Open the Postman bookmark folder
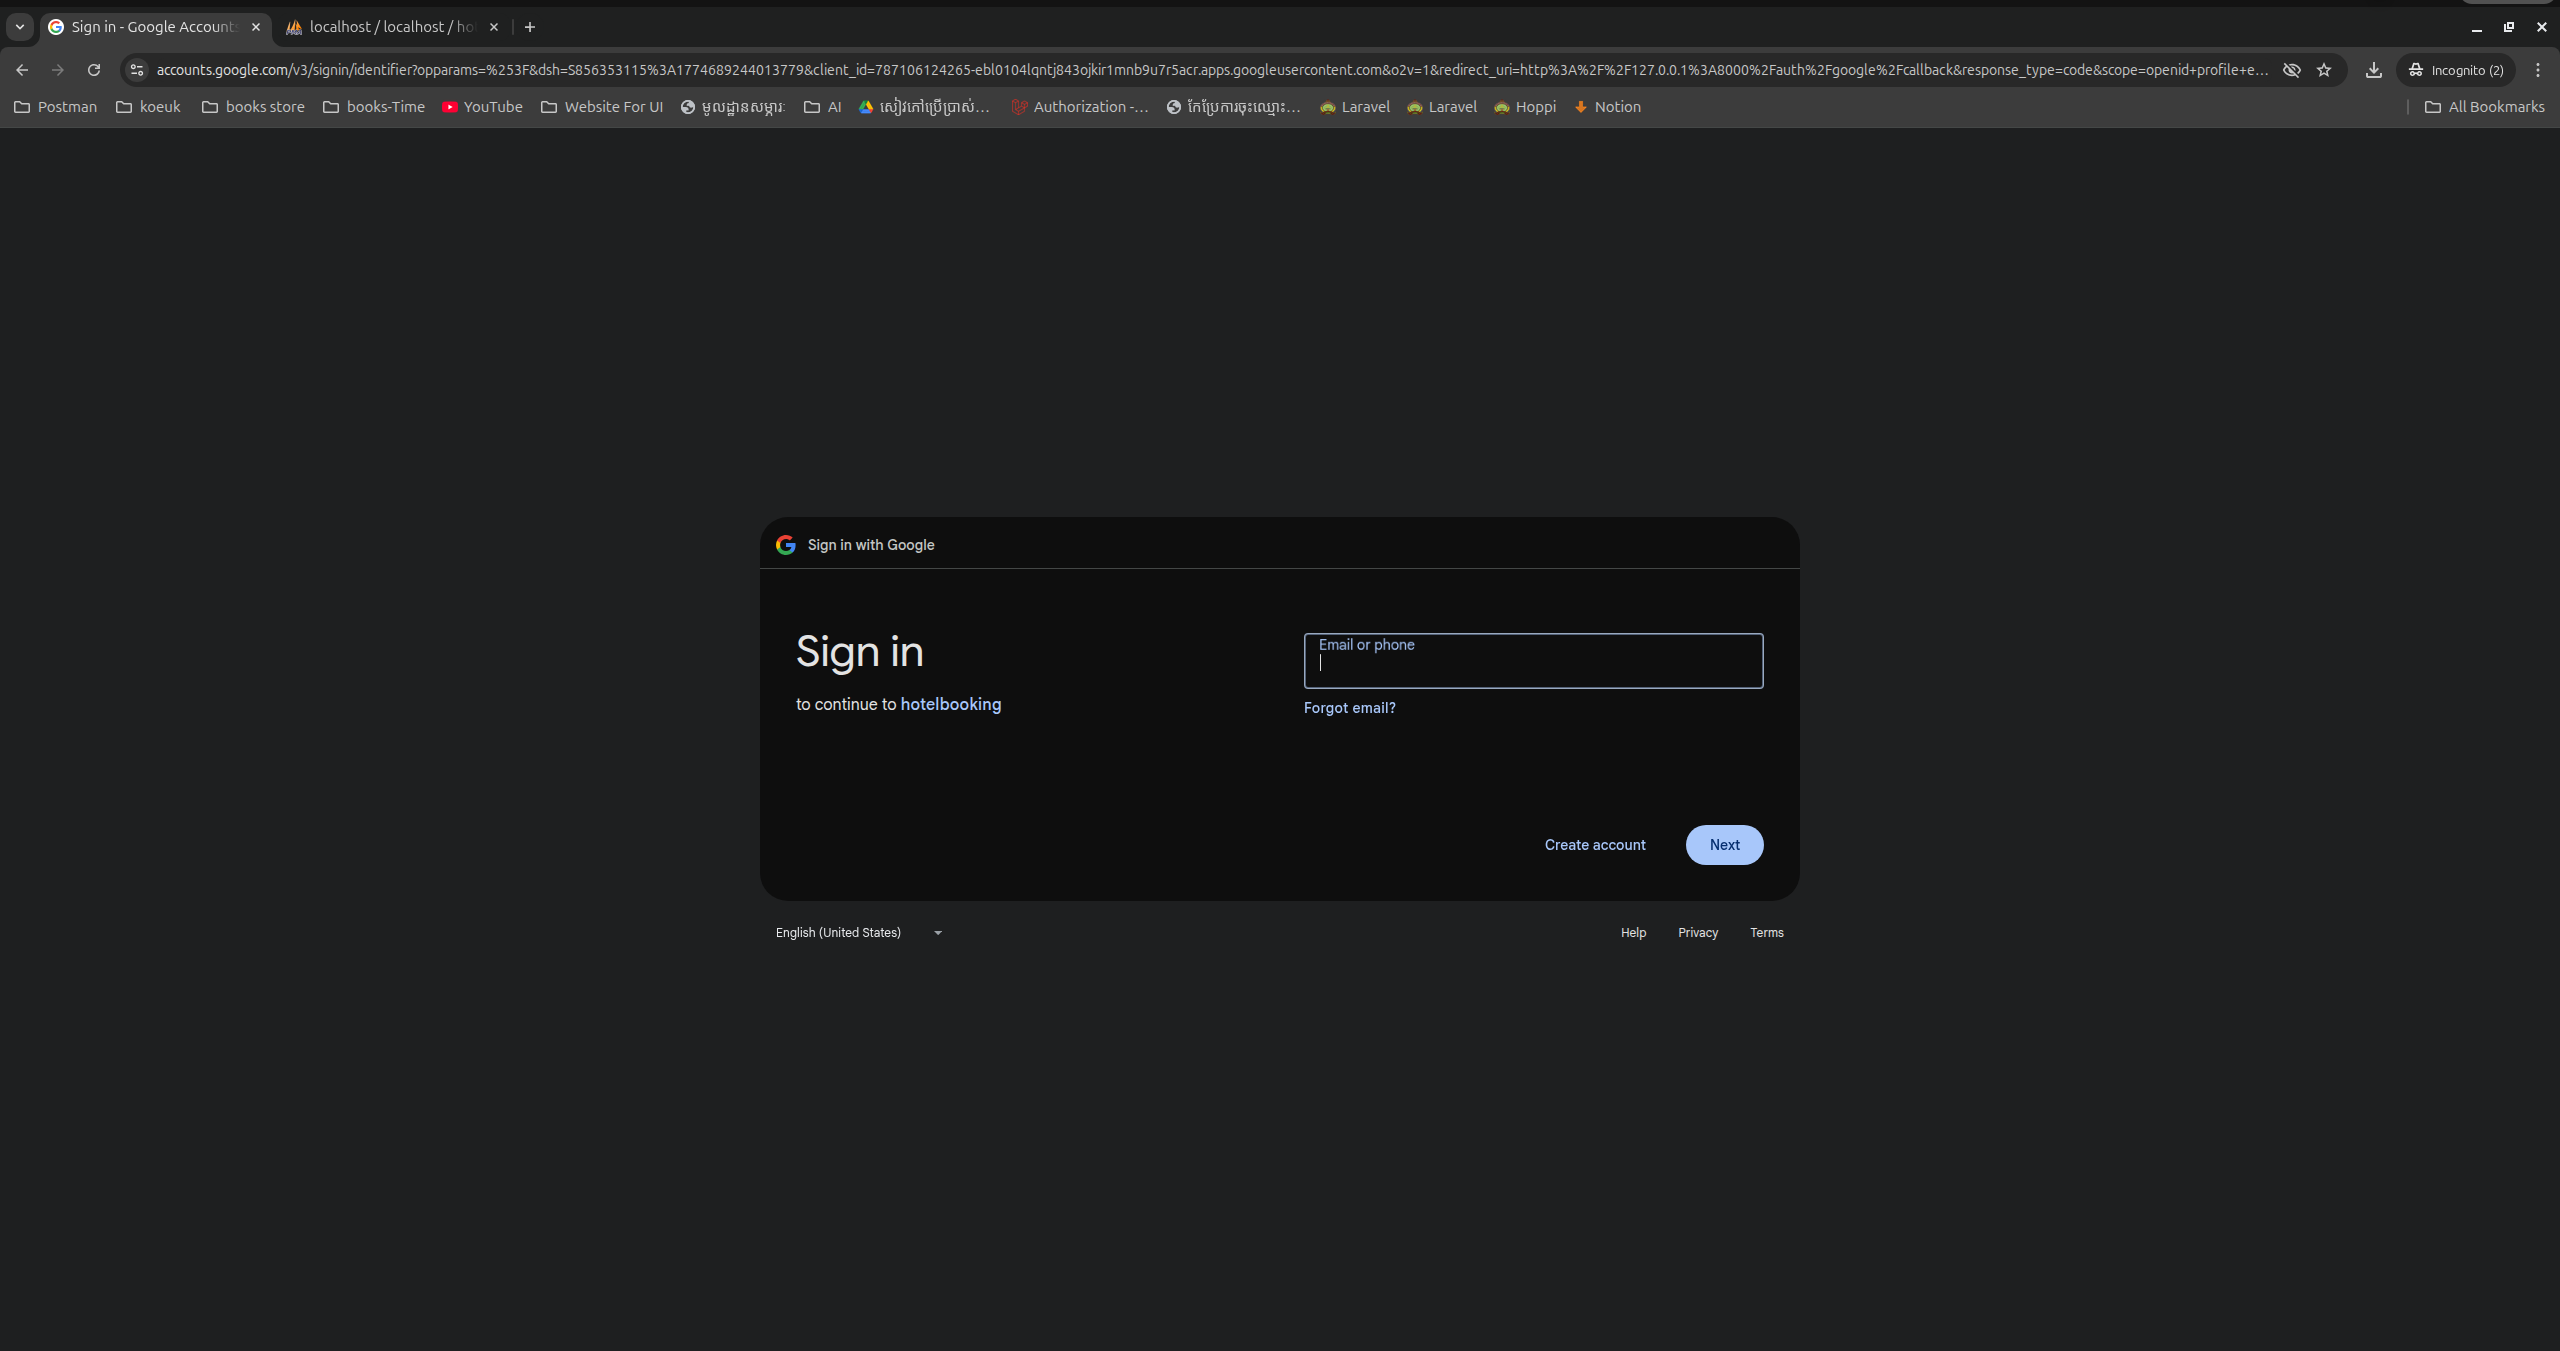The height and width of the screenshot is (1351, 2560). 56,107
